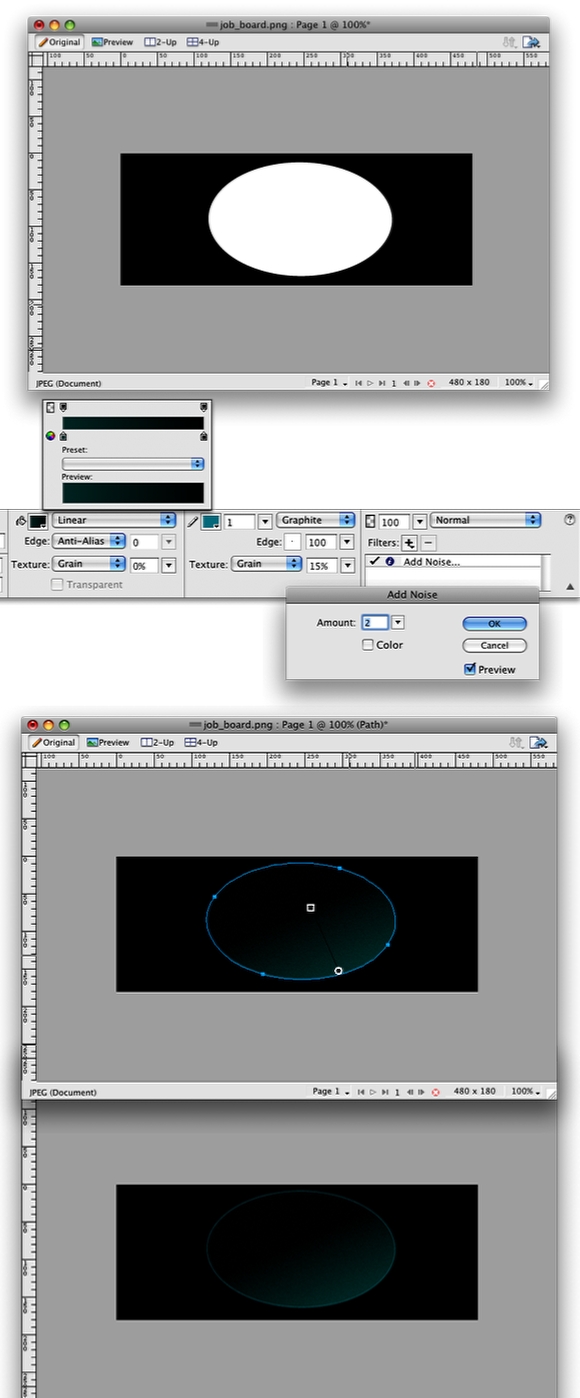
Task: Select the left color stop under gradient ramp
Action: click(x=64, y=436)
